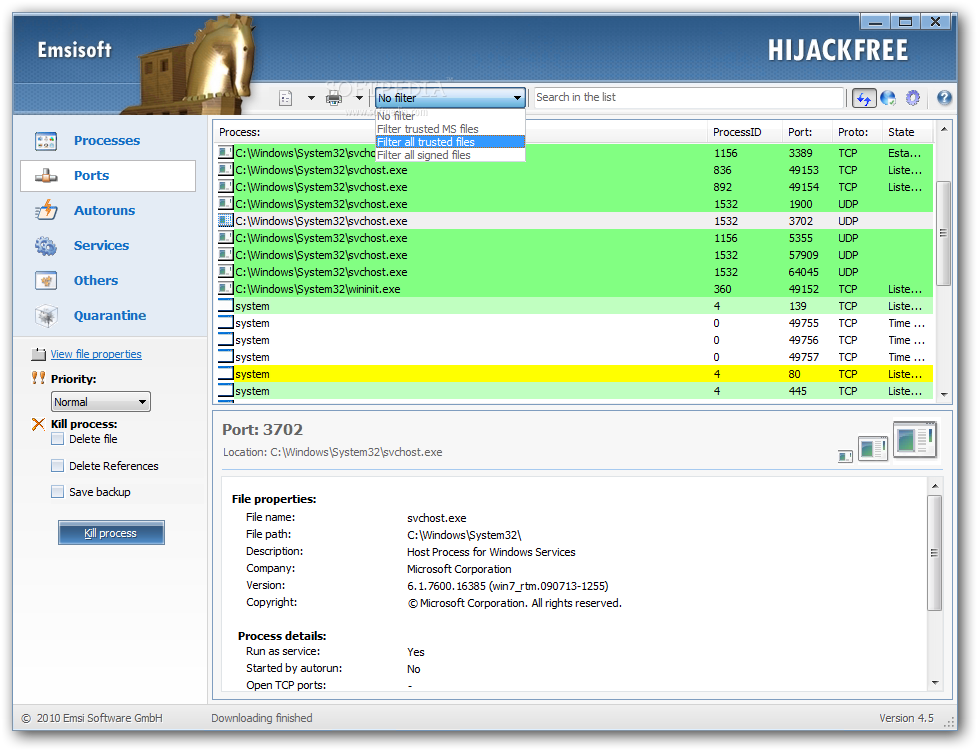This screenshot has height=751, width=978.
Task: Open the Processes section icon
Action: (46, 141)
